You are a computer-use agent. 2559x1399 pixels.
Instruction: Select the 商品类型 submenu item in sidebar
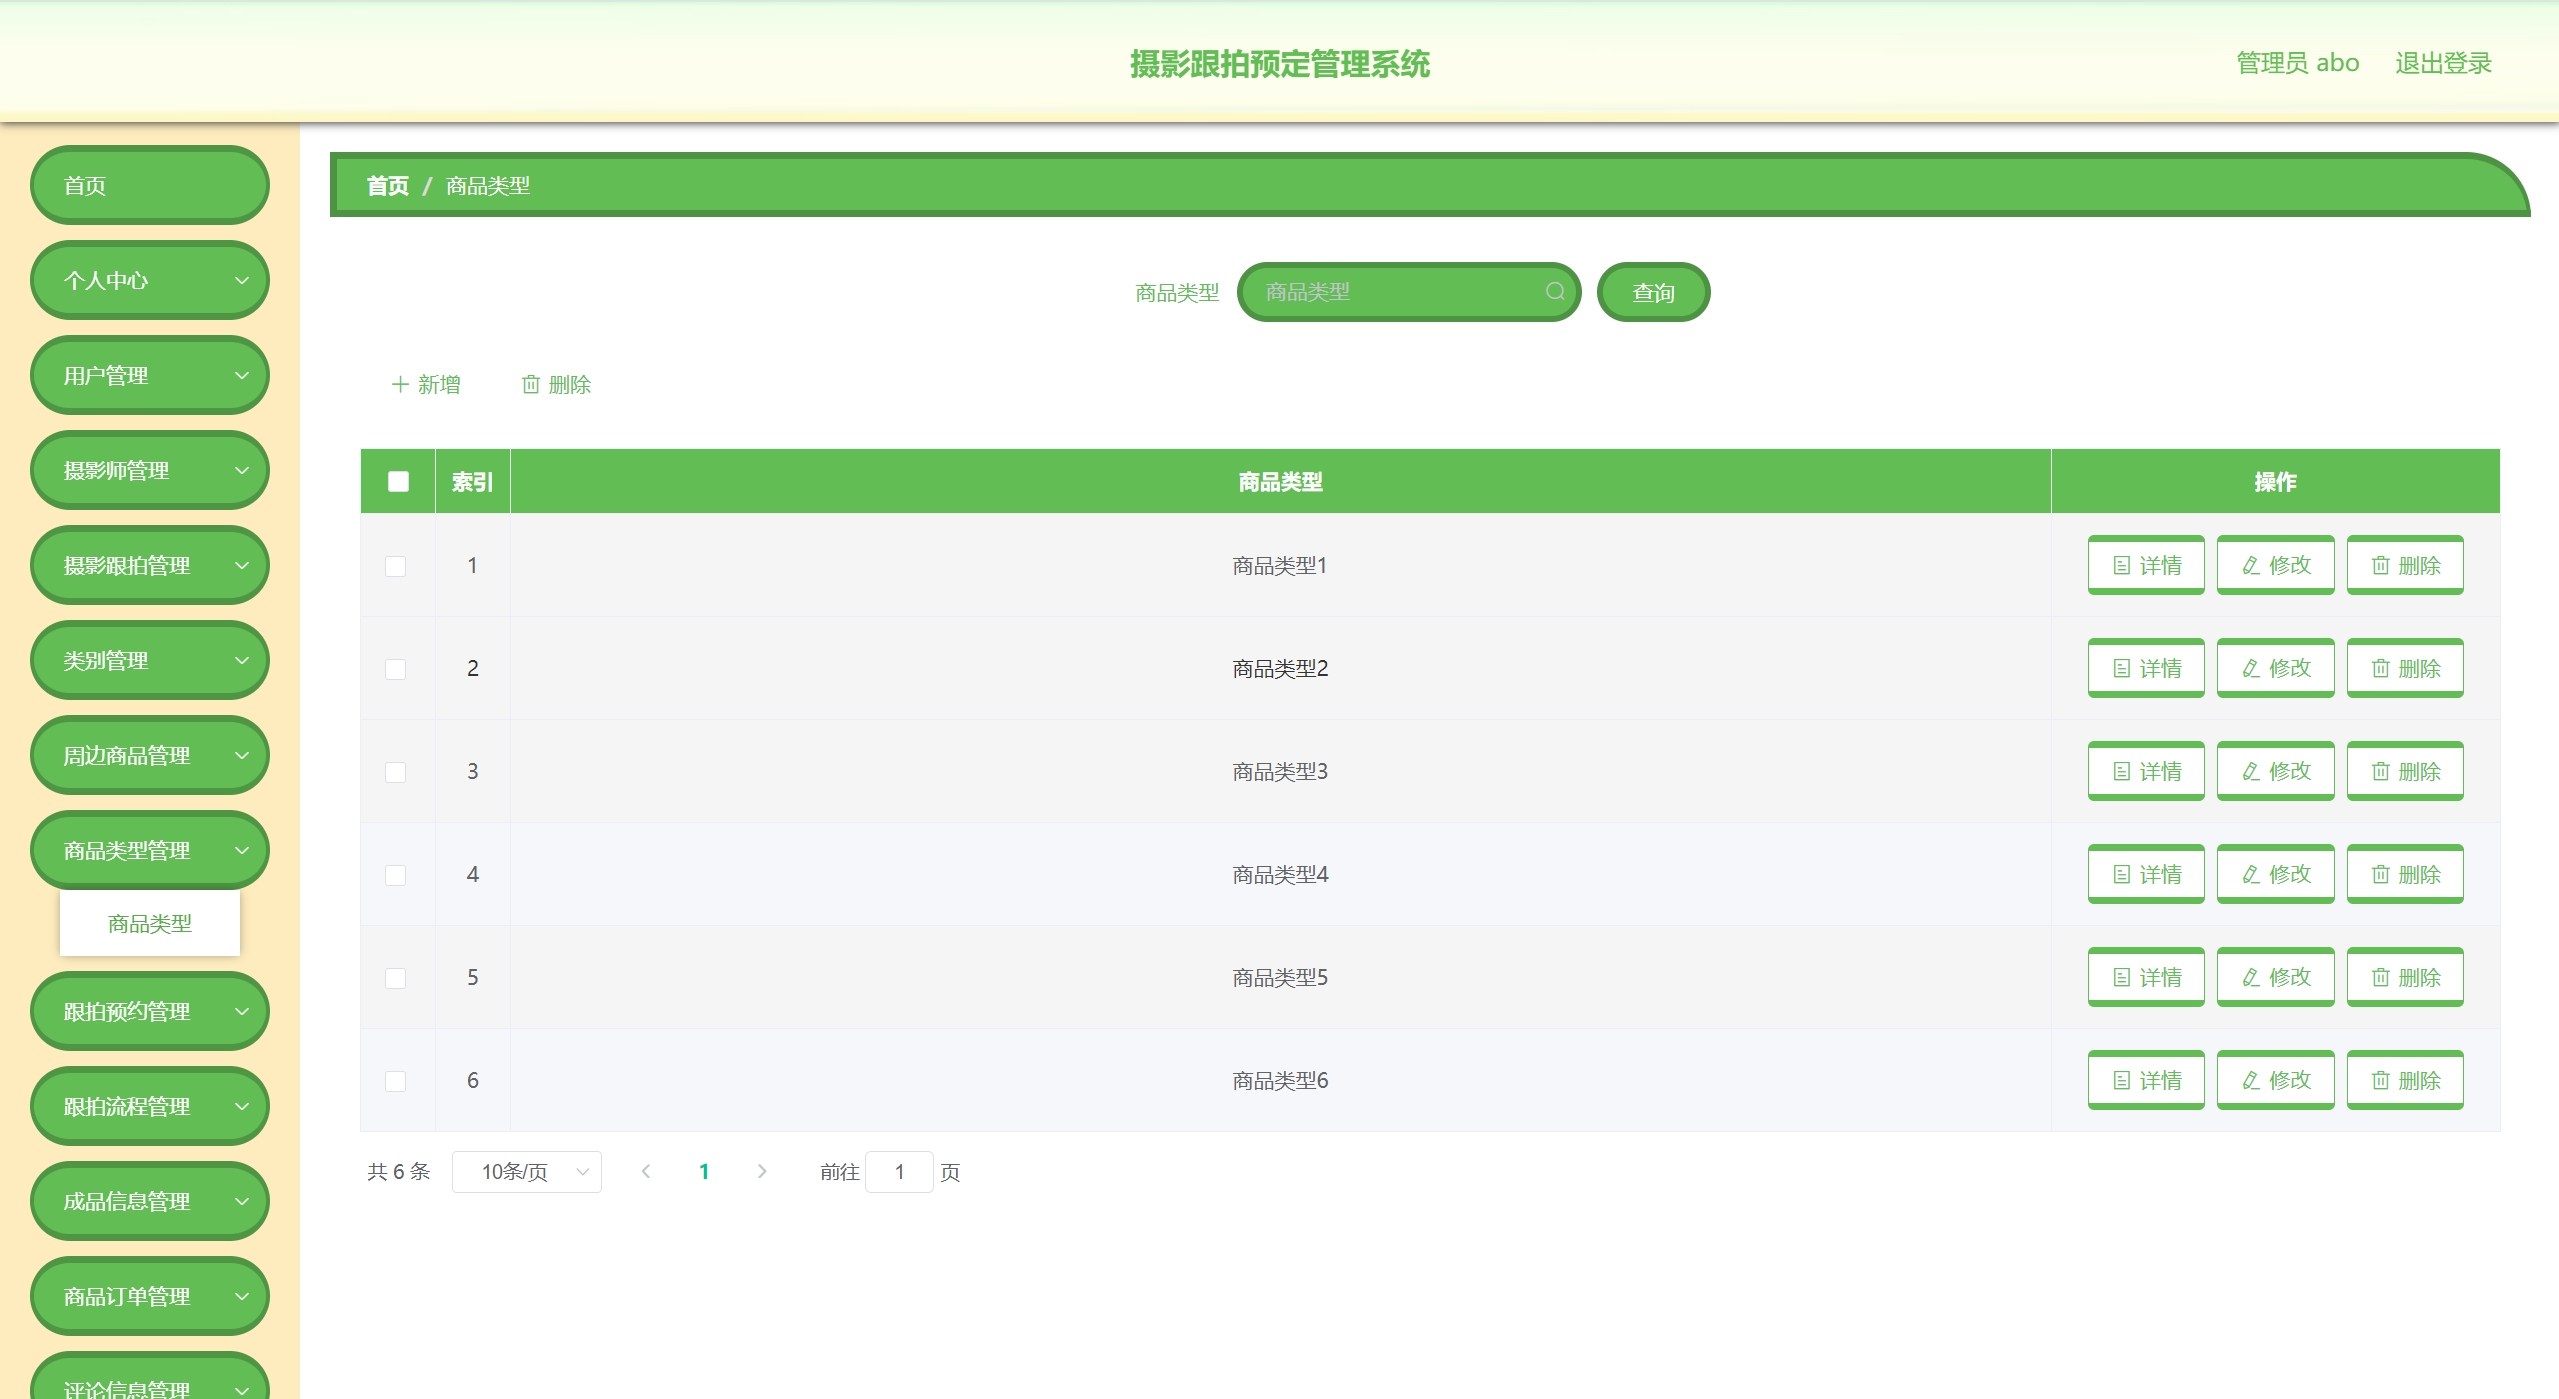pos(150,923)
